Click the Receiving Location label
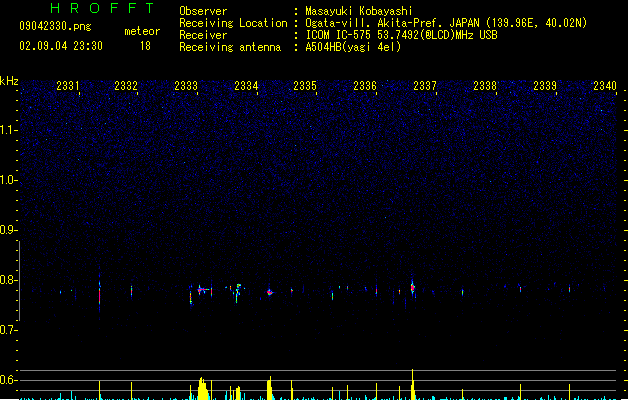This screenshot has height=400, width=629. [x=233, y=23]
